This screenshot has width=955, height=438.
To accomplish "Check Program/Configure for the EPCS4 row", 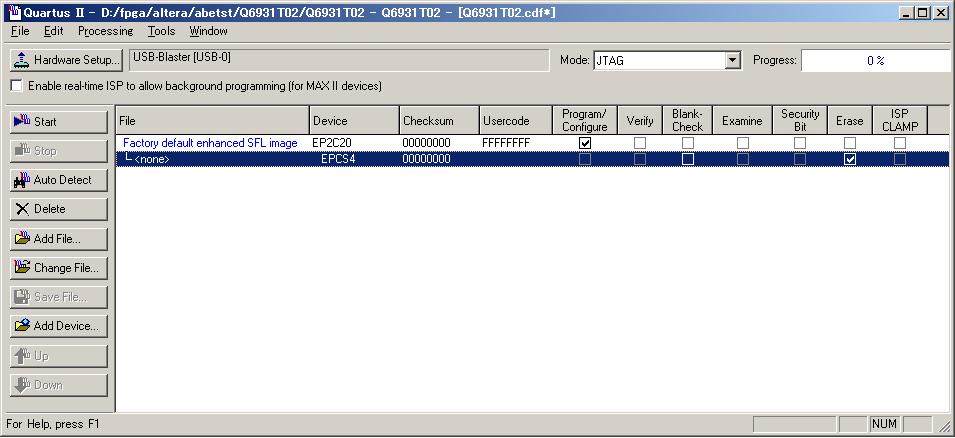I will 585,159.
